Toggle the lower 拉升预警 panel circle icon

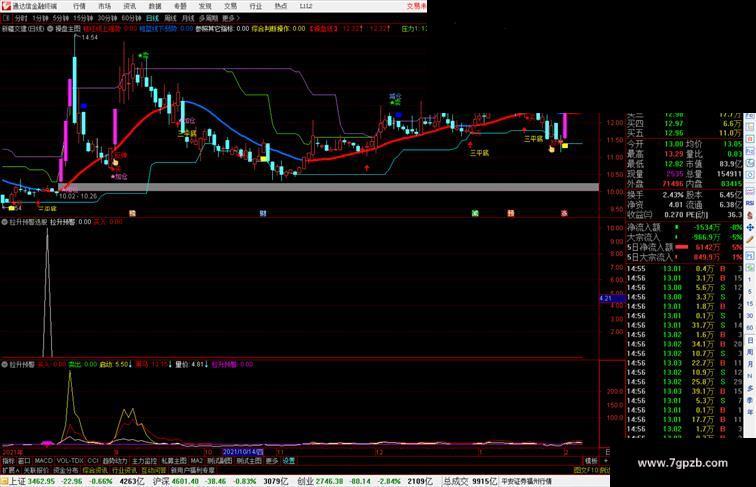pyautogui.click(x=4, y=365)
